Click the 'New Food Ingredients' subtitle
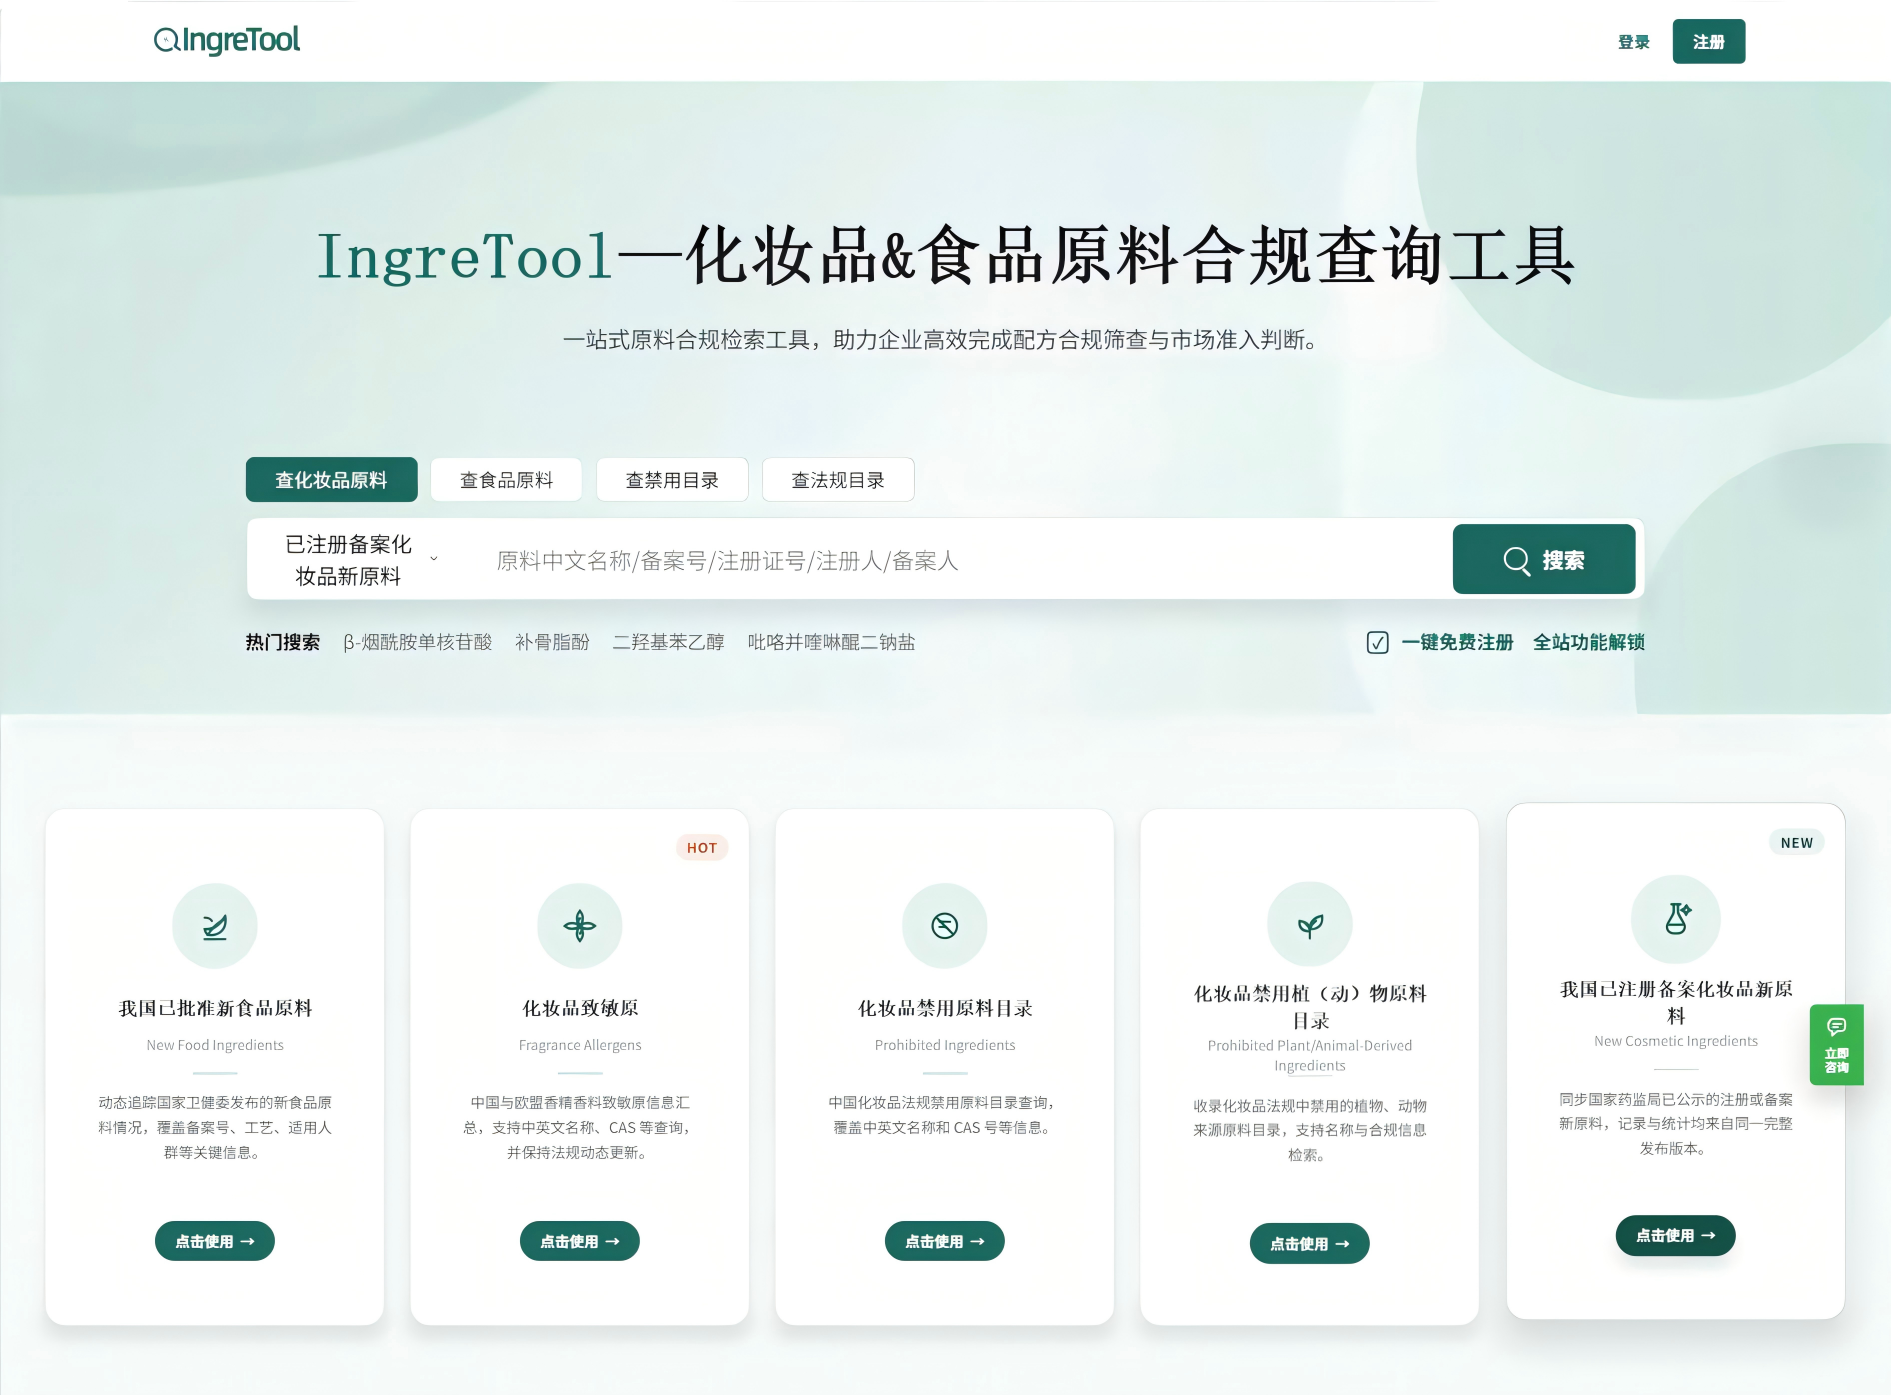The height and width of the screenshot is (1395, 1891). tap(215, 1045)
